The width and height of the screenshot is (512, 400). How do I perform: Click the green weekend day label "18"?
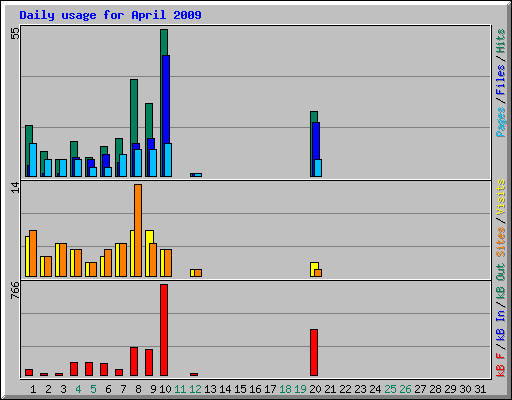coord(285,389)
